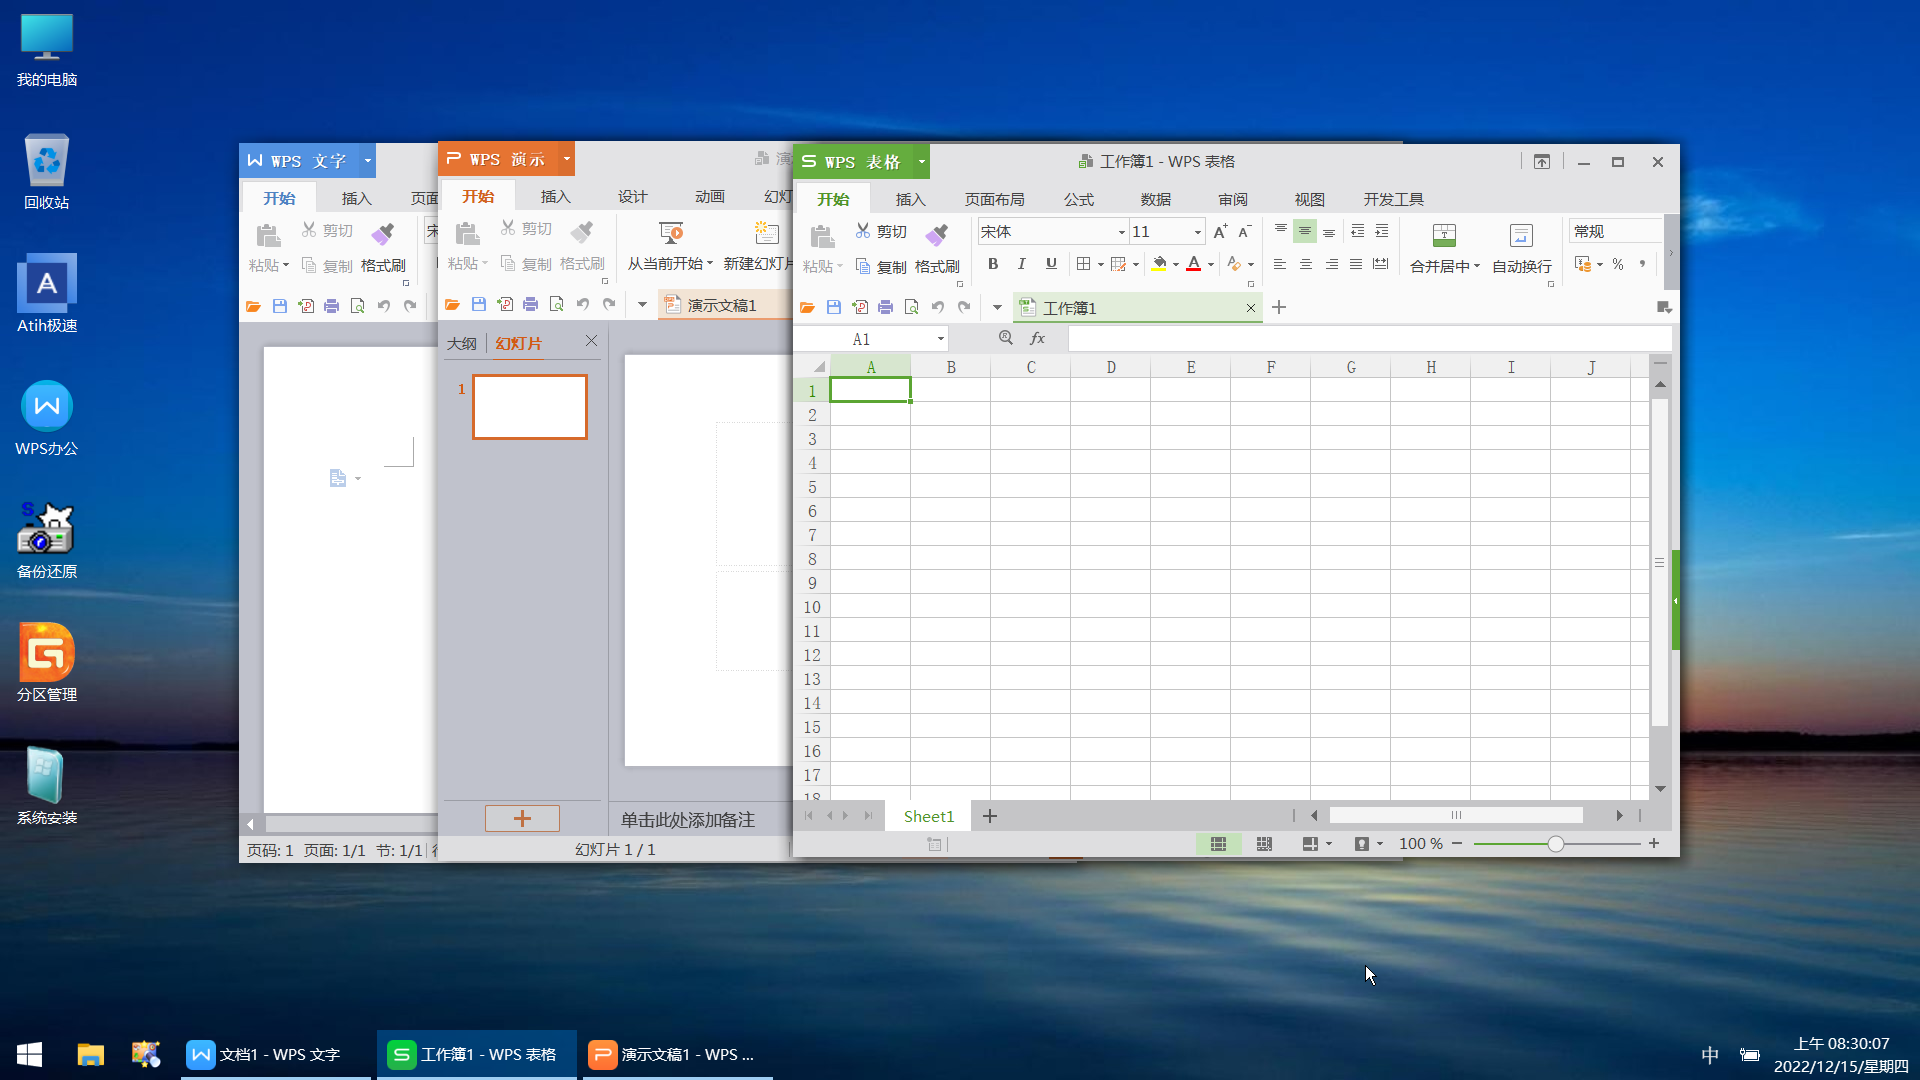This screenshot has width=1920, height=1080.
Task: Decrease indent in spreadsheet ribbon
Action: point(1357,231)
